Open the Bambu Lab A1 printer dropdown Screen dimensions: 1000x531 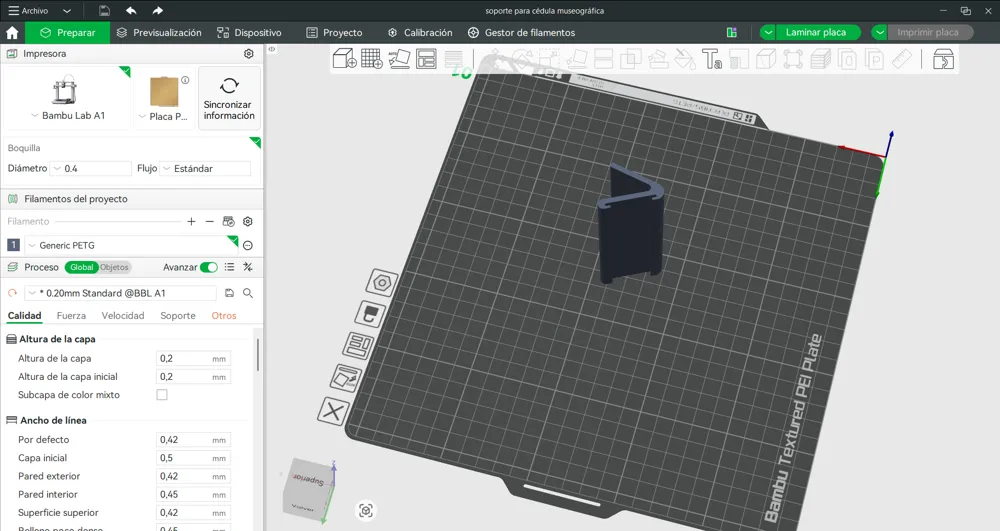point(68,115)
